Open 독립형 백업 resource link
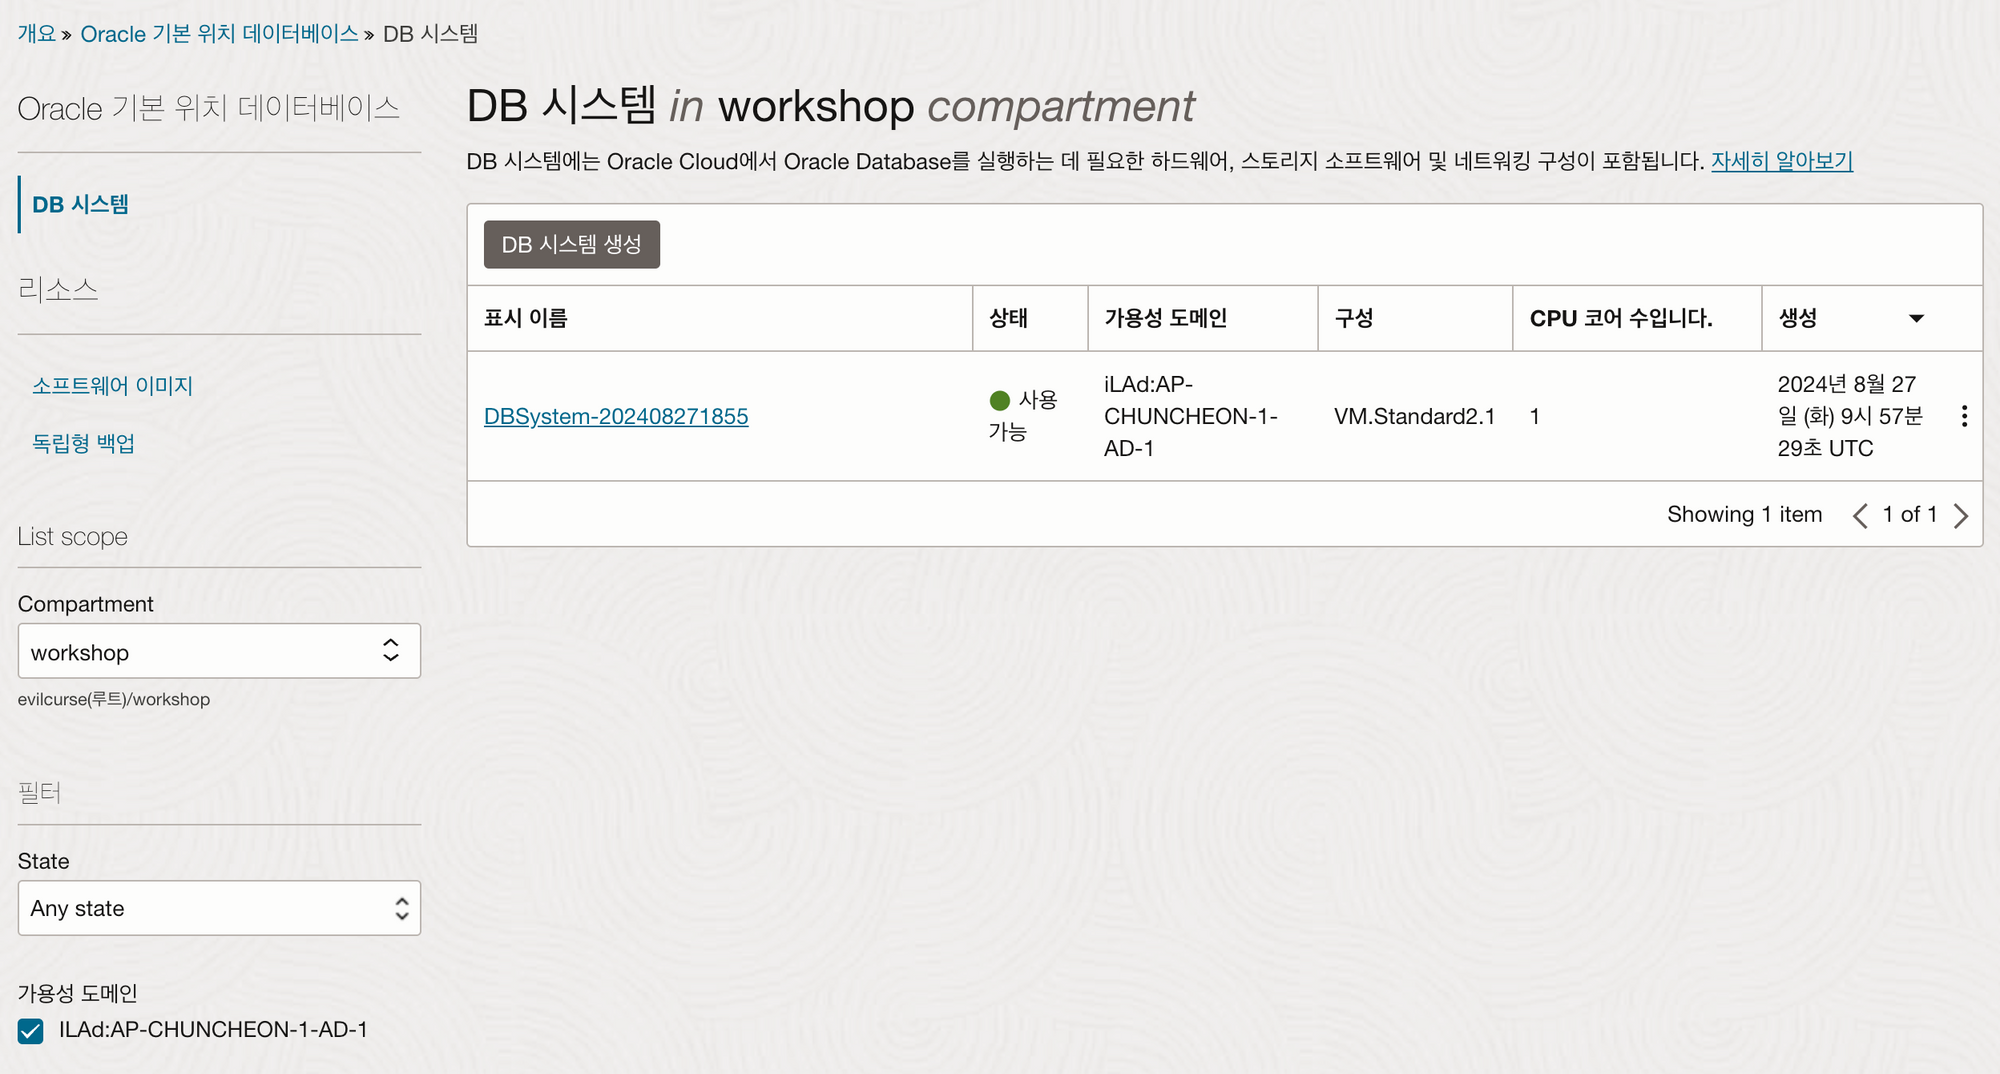Image resolution: width=2000 pixels, height=1074 pixels. [83, 443]
